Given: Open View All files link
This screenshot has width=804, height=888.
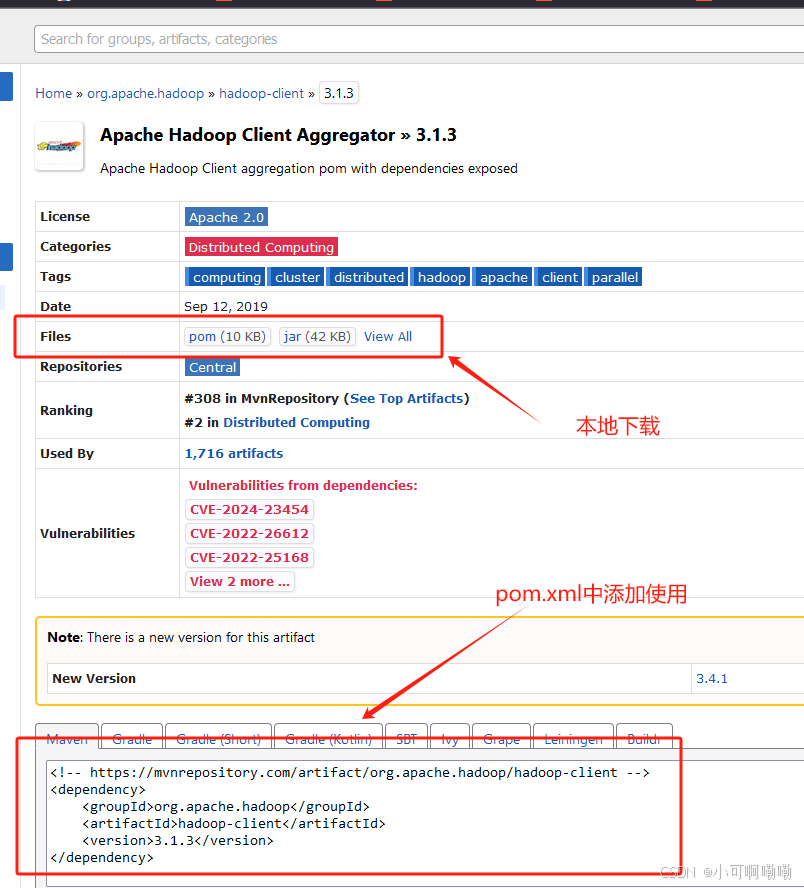Looking at the screenshot, I should coord(388,336).
